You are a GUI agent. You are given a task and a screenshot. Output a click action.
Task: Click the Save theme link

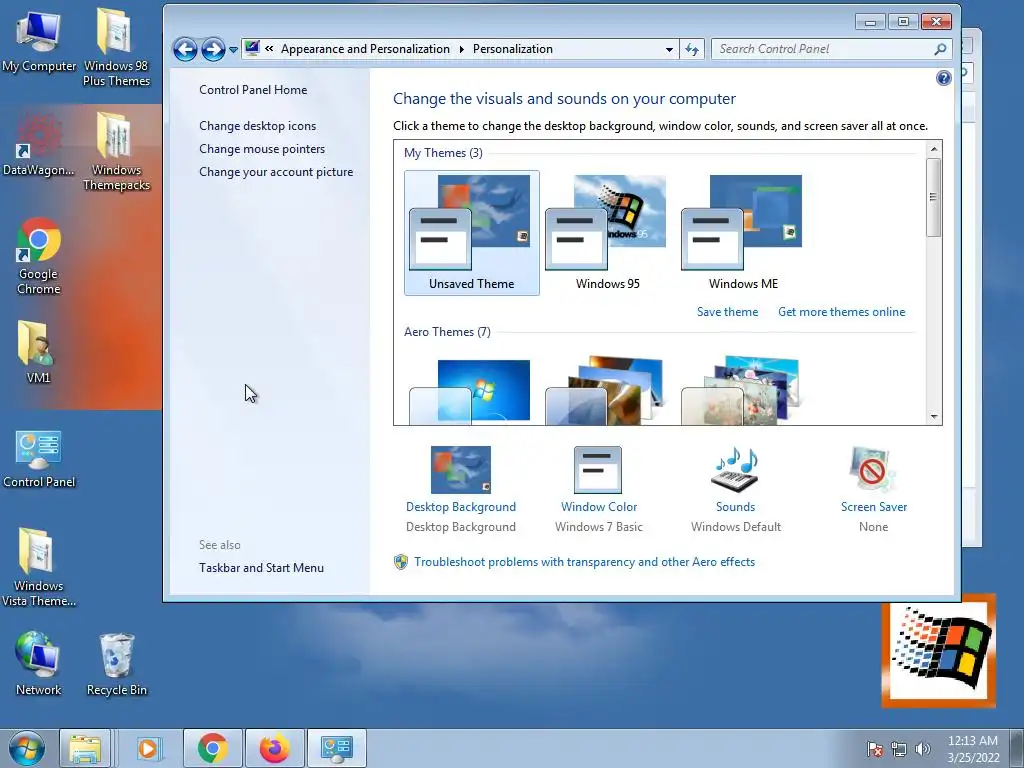click(728, 312)
